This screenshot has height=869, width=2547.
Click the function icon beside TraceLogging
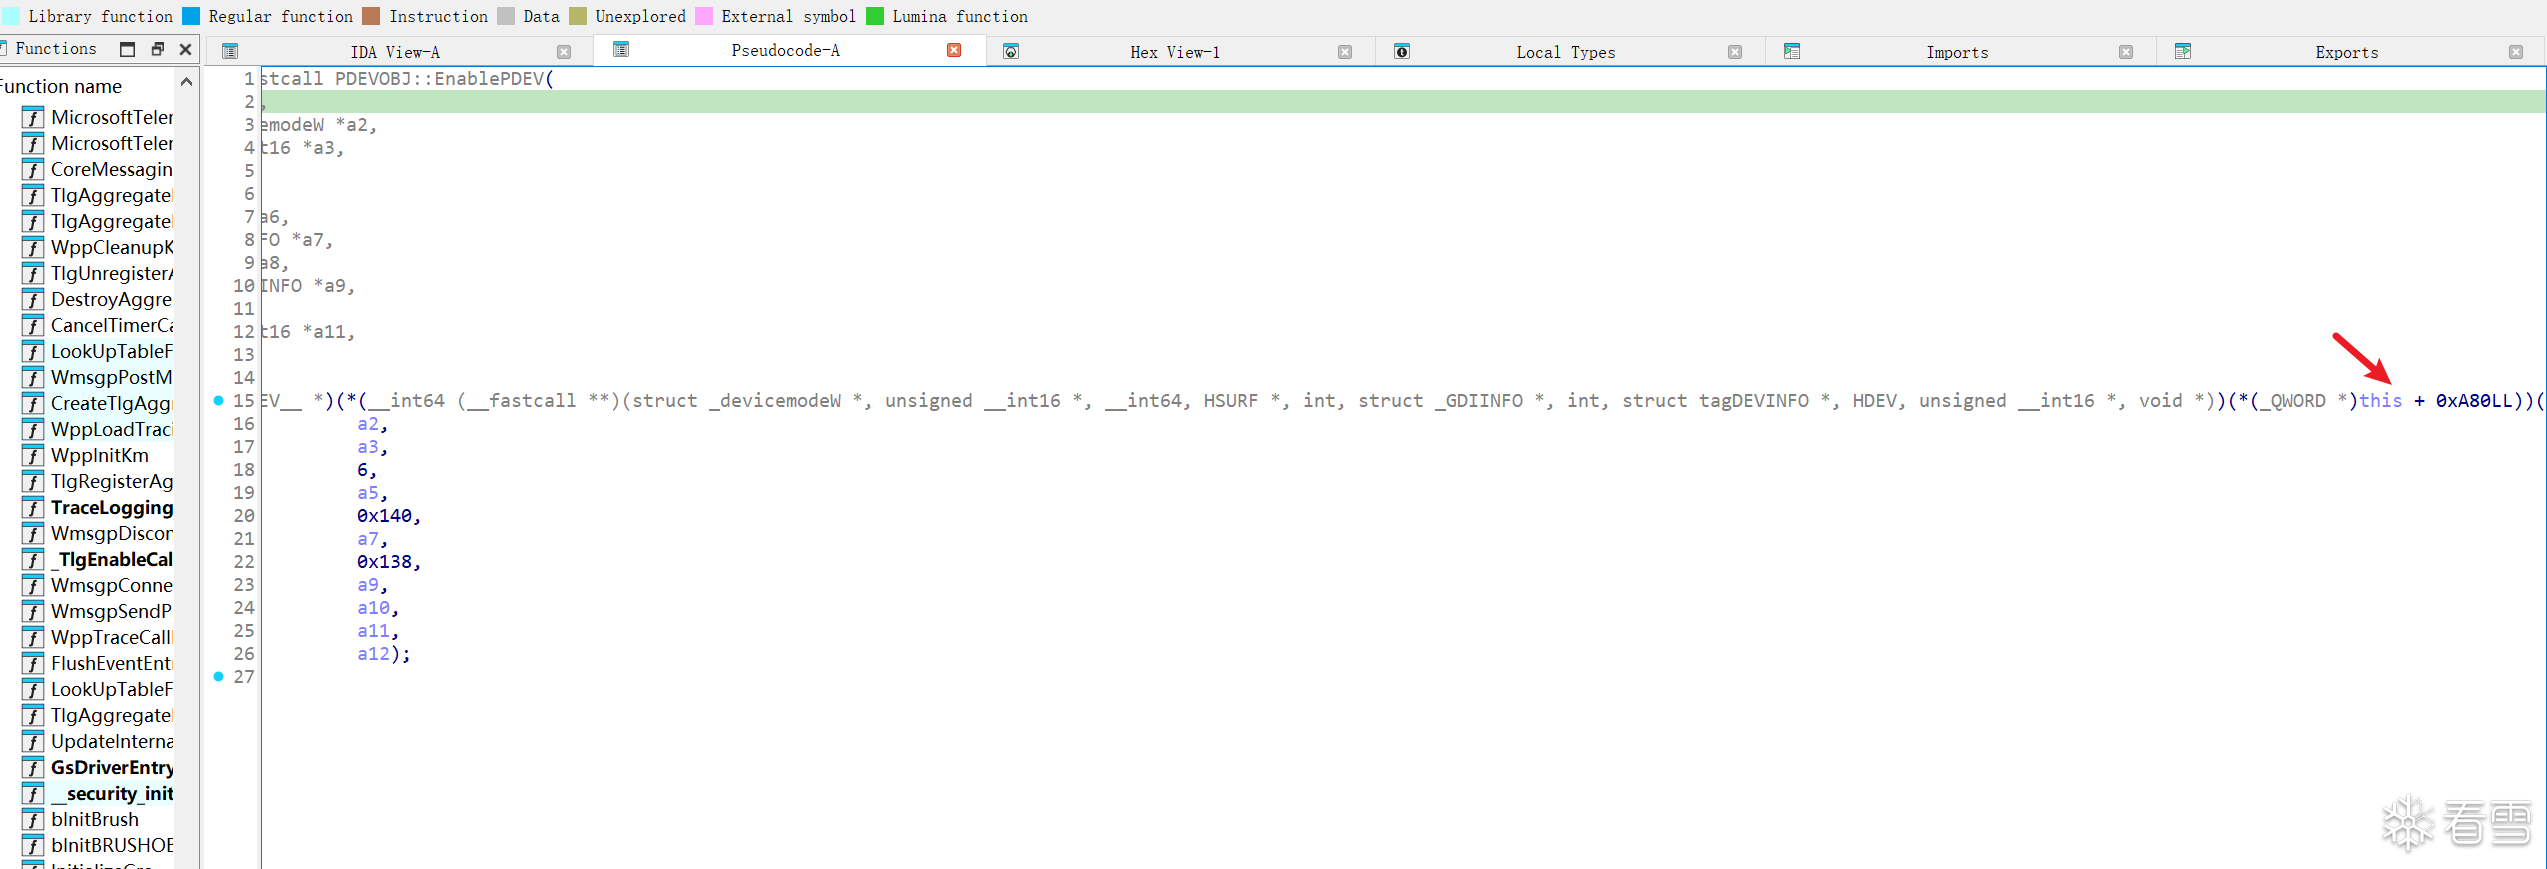(33, 508)
